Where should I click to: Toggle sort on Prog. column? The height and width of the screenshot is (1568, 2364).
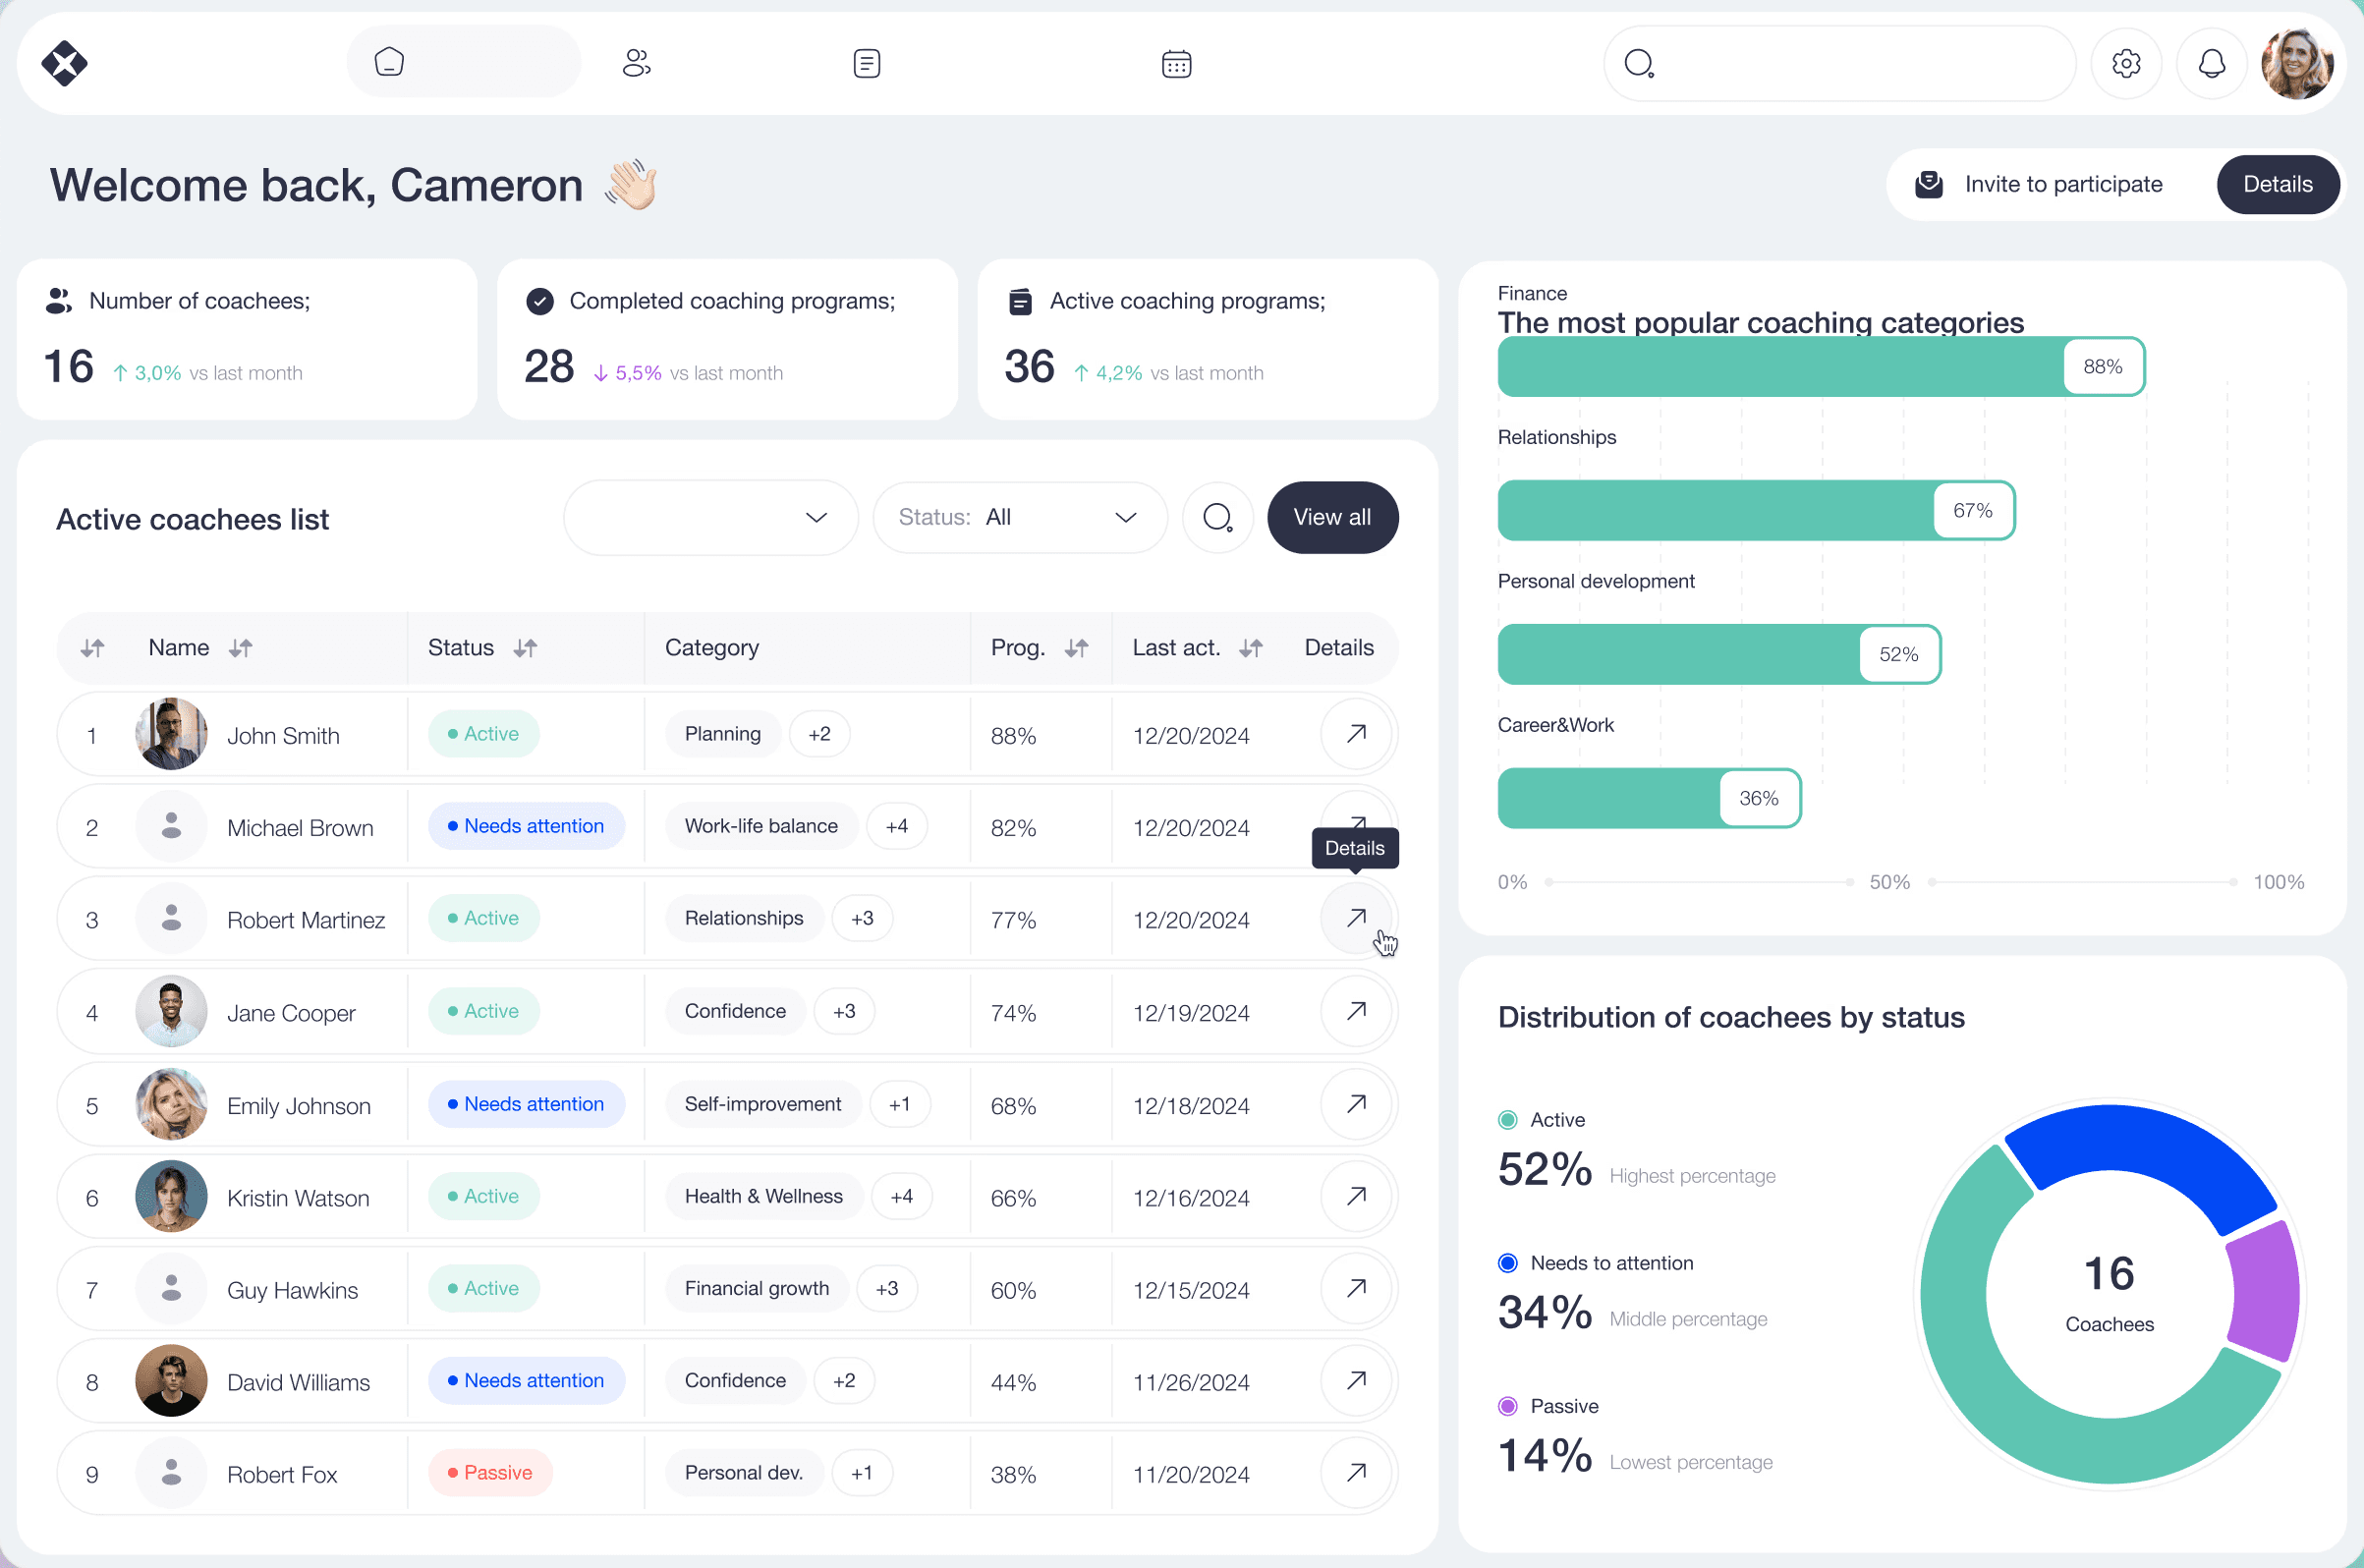(1077, 648)
